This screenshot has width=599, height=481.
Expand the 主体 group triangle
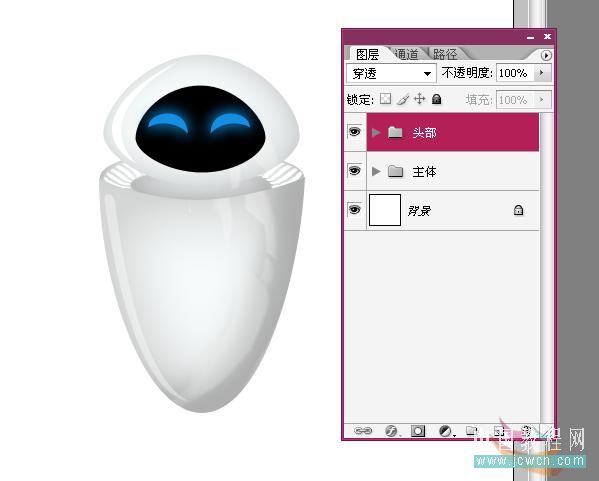click(x=376, y=171)
